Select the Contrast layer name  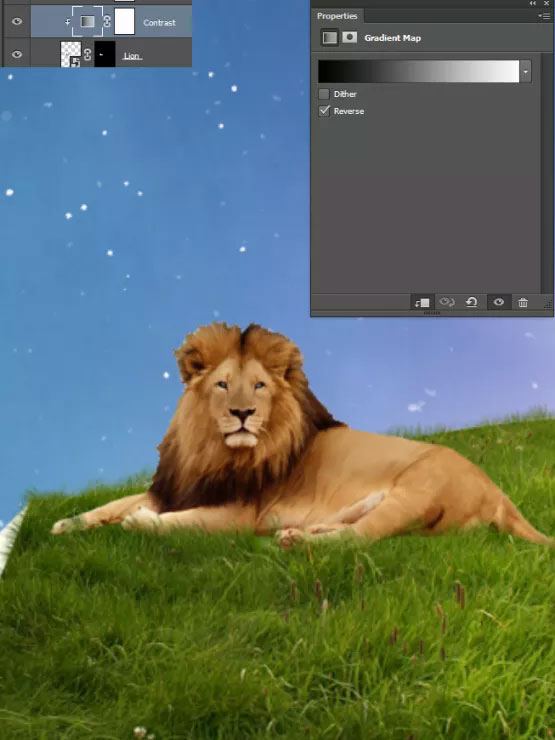click(x=159, y=22)
